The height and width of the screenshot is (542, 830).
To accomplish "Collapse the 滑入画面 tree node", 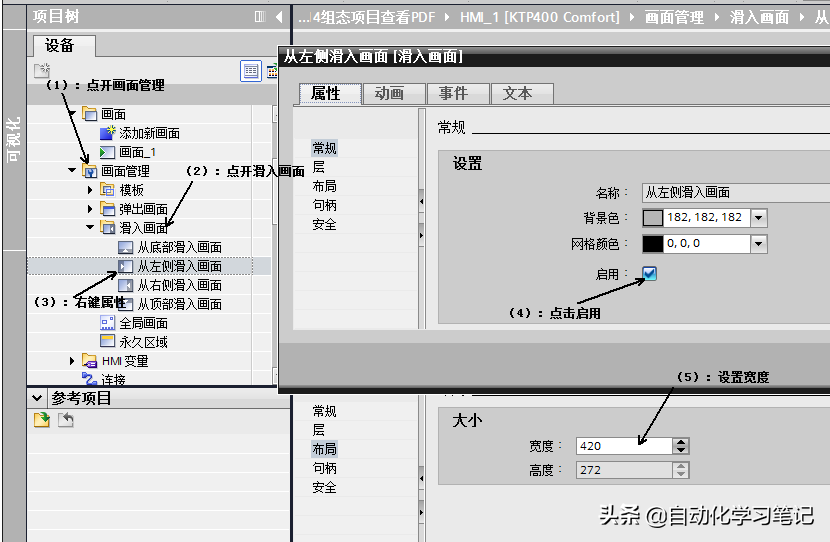I will (x=90, y=227).
